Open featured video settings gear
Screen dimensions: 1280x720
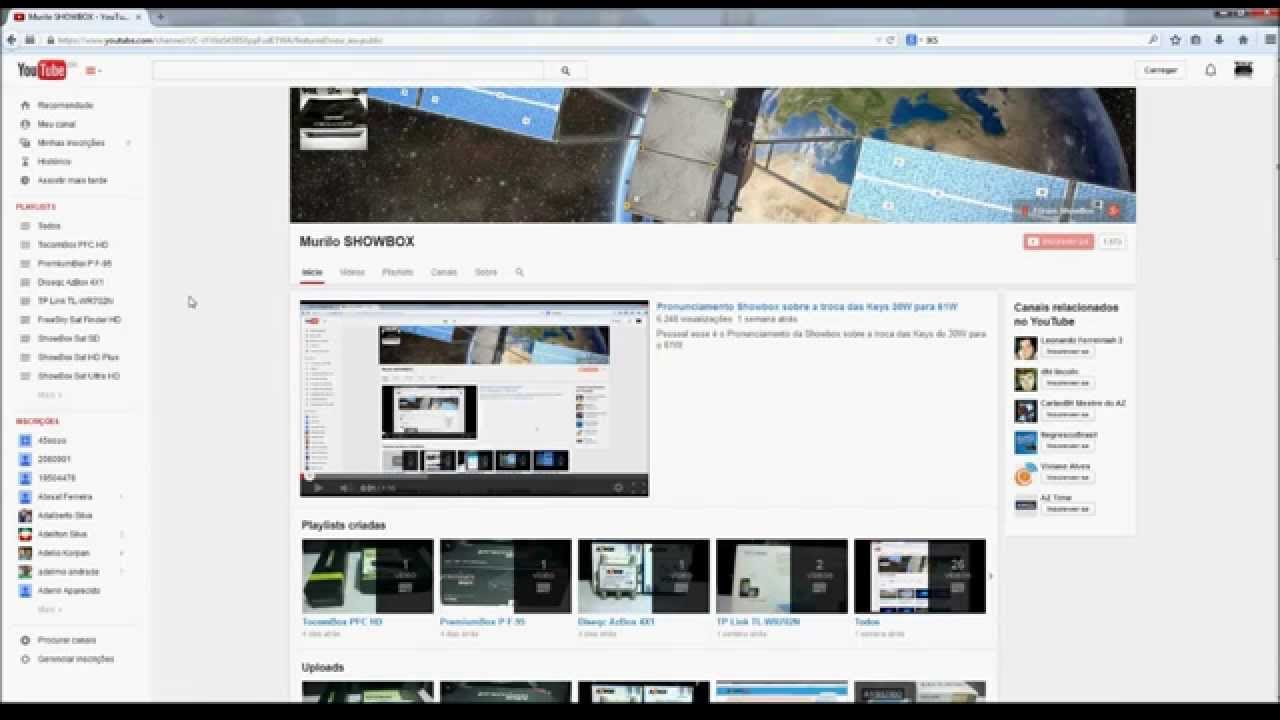[x=618, y=488]
